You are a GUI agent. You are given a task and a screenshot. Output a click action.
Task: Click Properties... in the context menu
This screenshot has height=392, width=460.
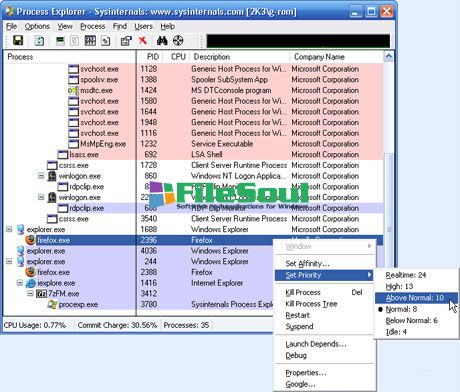[x=306, y=373]
